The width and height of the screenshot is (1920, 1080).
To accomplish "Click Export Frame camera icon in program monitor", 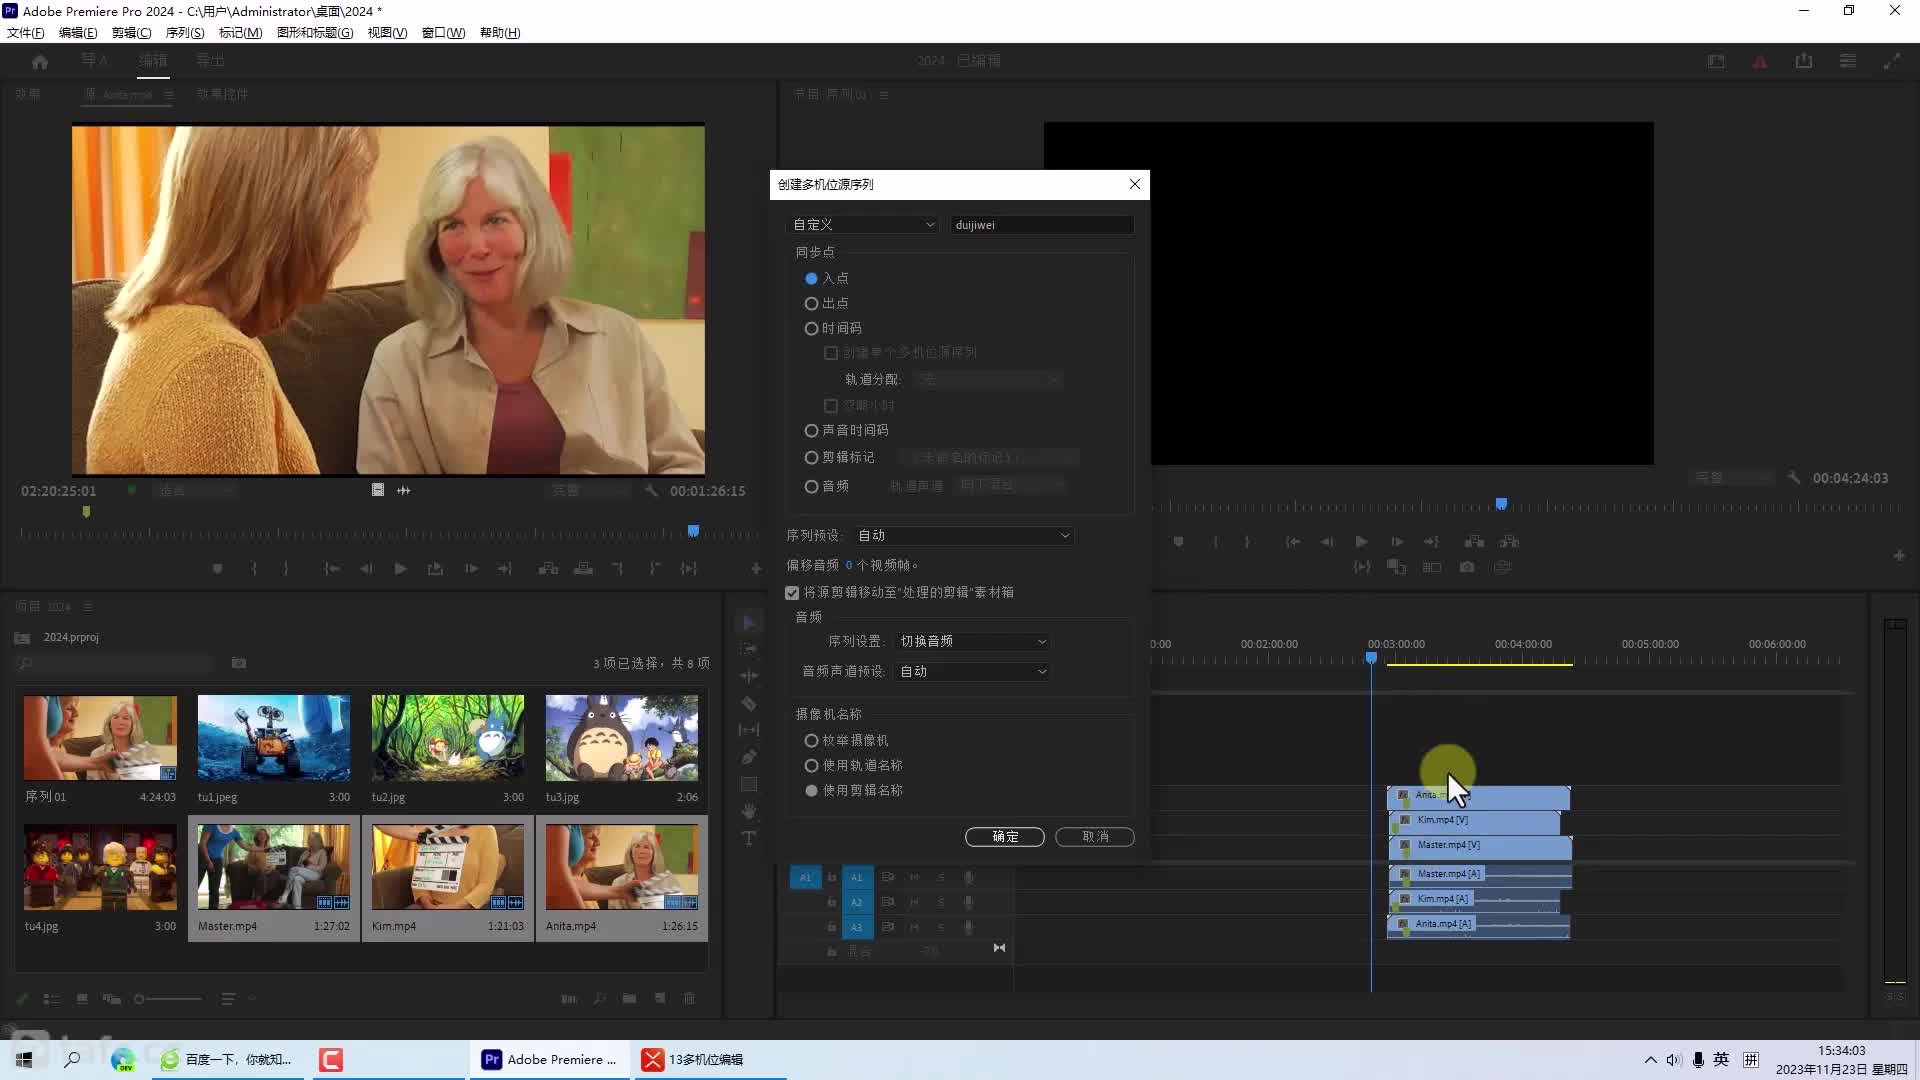I will tap(1467, 567).
